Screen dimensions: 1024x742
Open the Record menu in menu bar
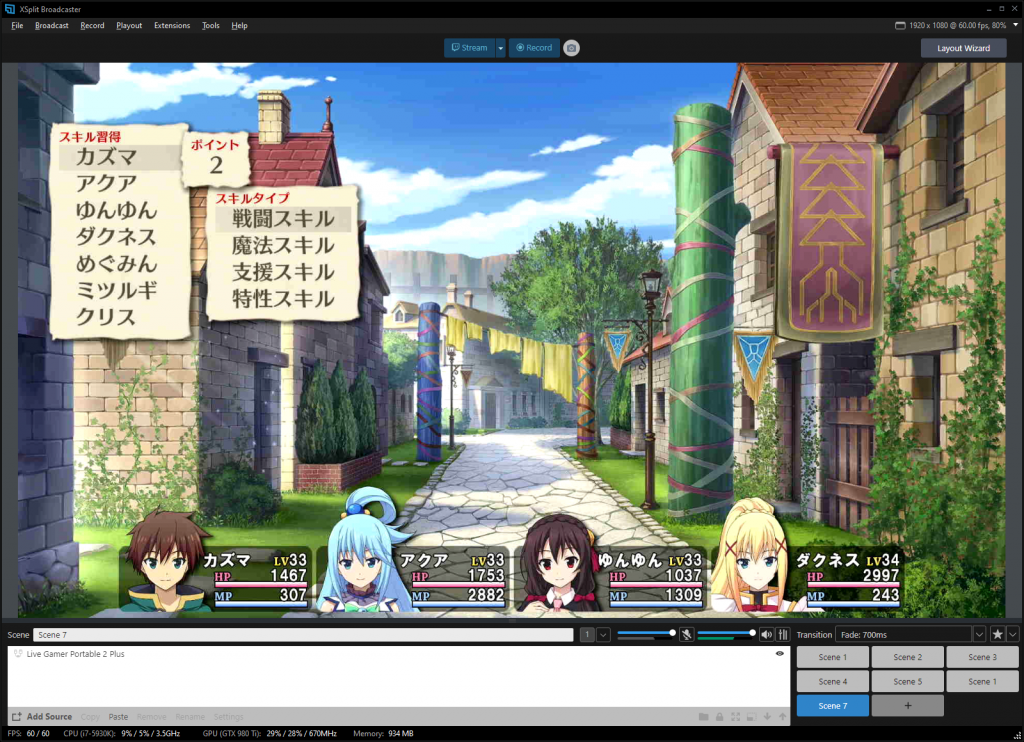(x=92, y=25)
